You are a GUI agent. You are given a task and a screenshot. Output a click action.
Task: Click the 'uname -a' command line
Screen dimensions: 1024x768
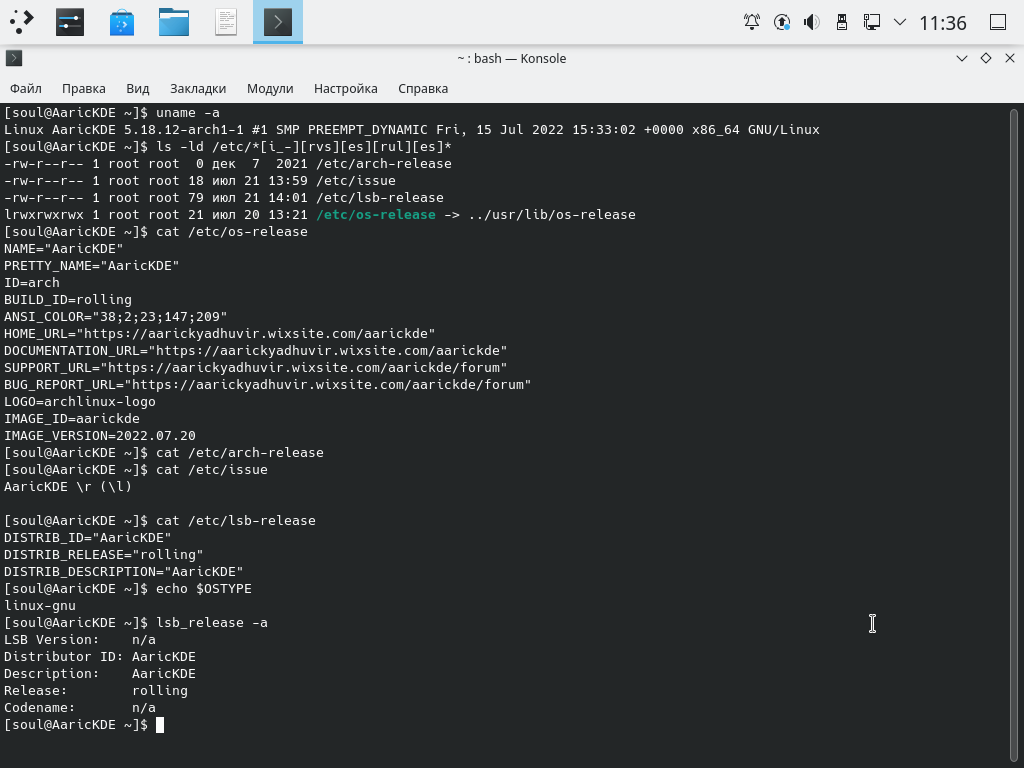coord(112,112)
